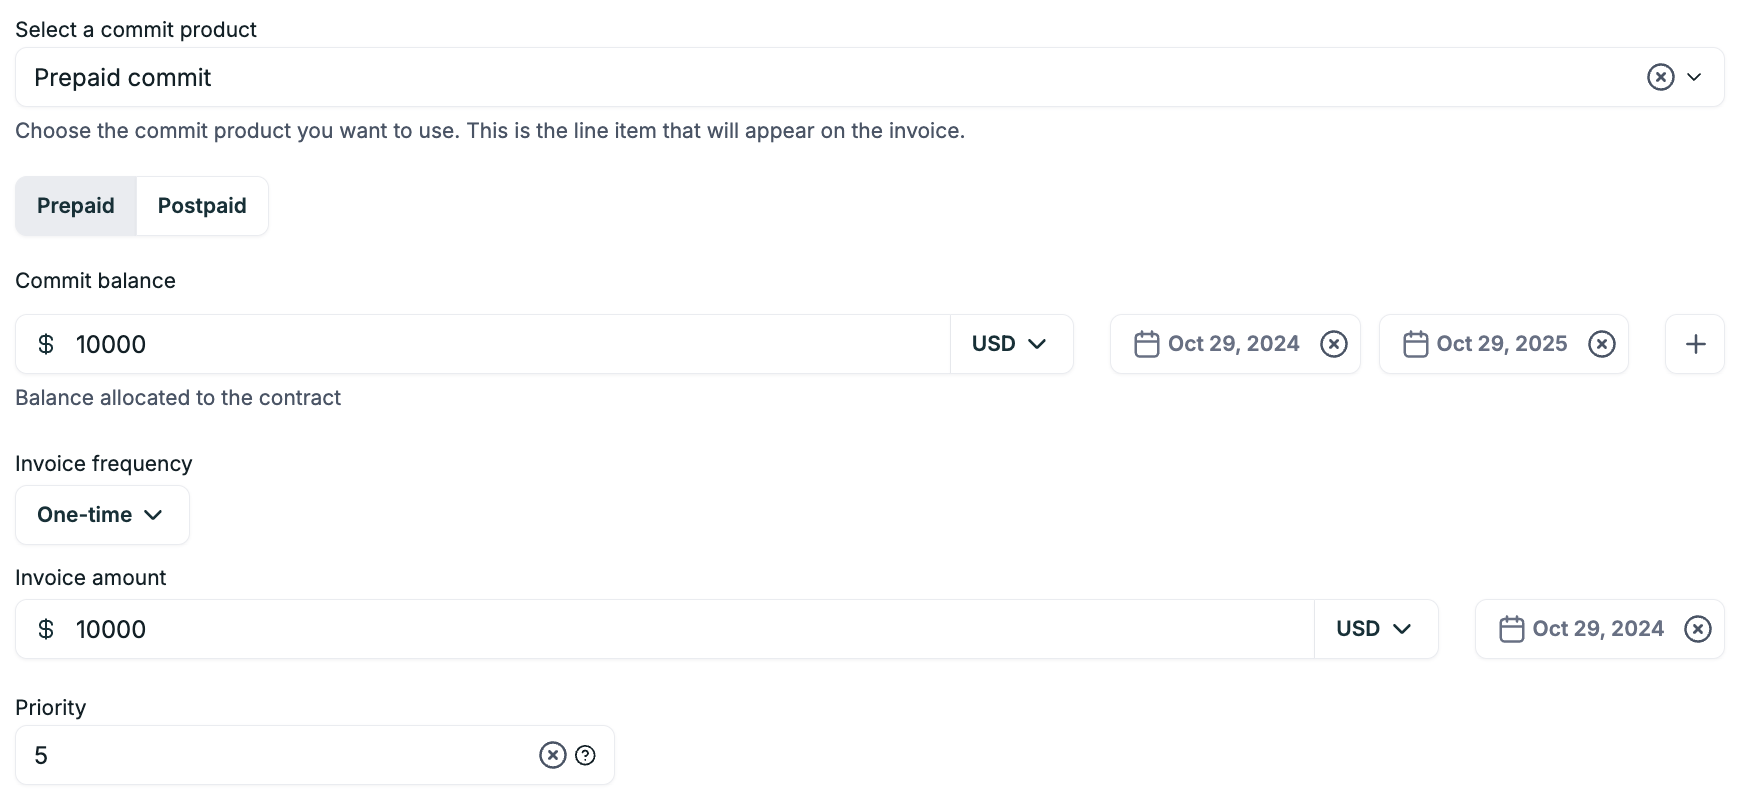
Task: Open the One-time invoice frequency dropdown
Action: point(101,515)
